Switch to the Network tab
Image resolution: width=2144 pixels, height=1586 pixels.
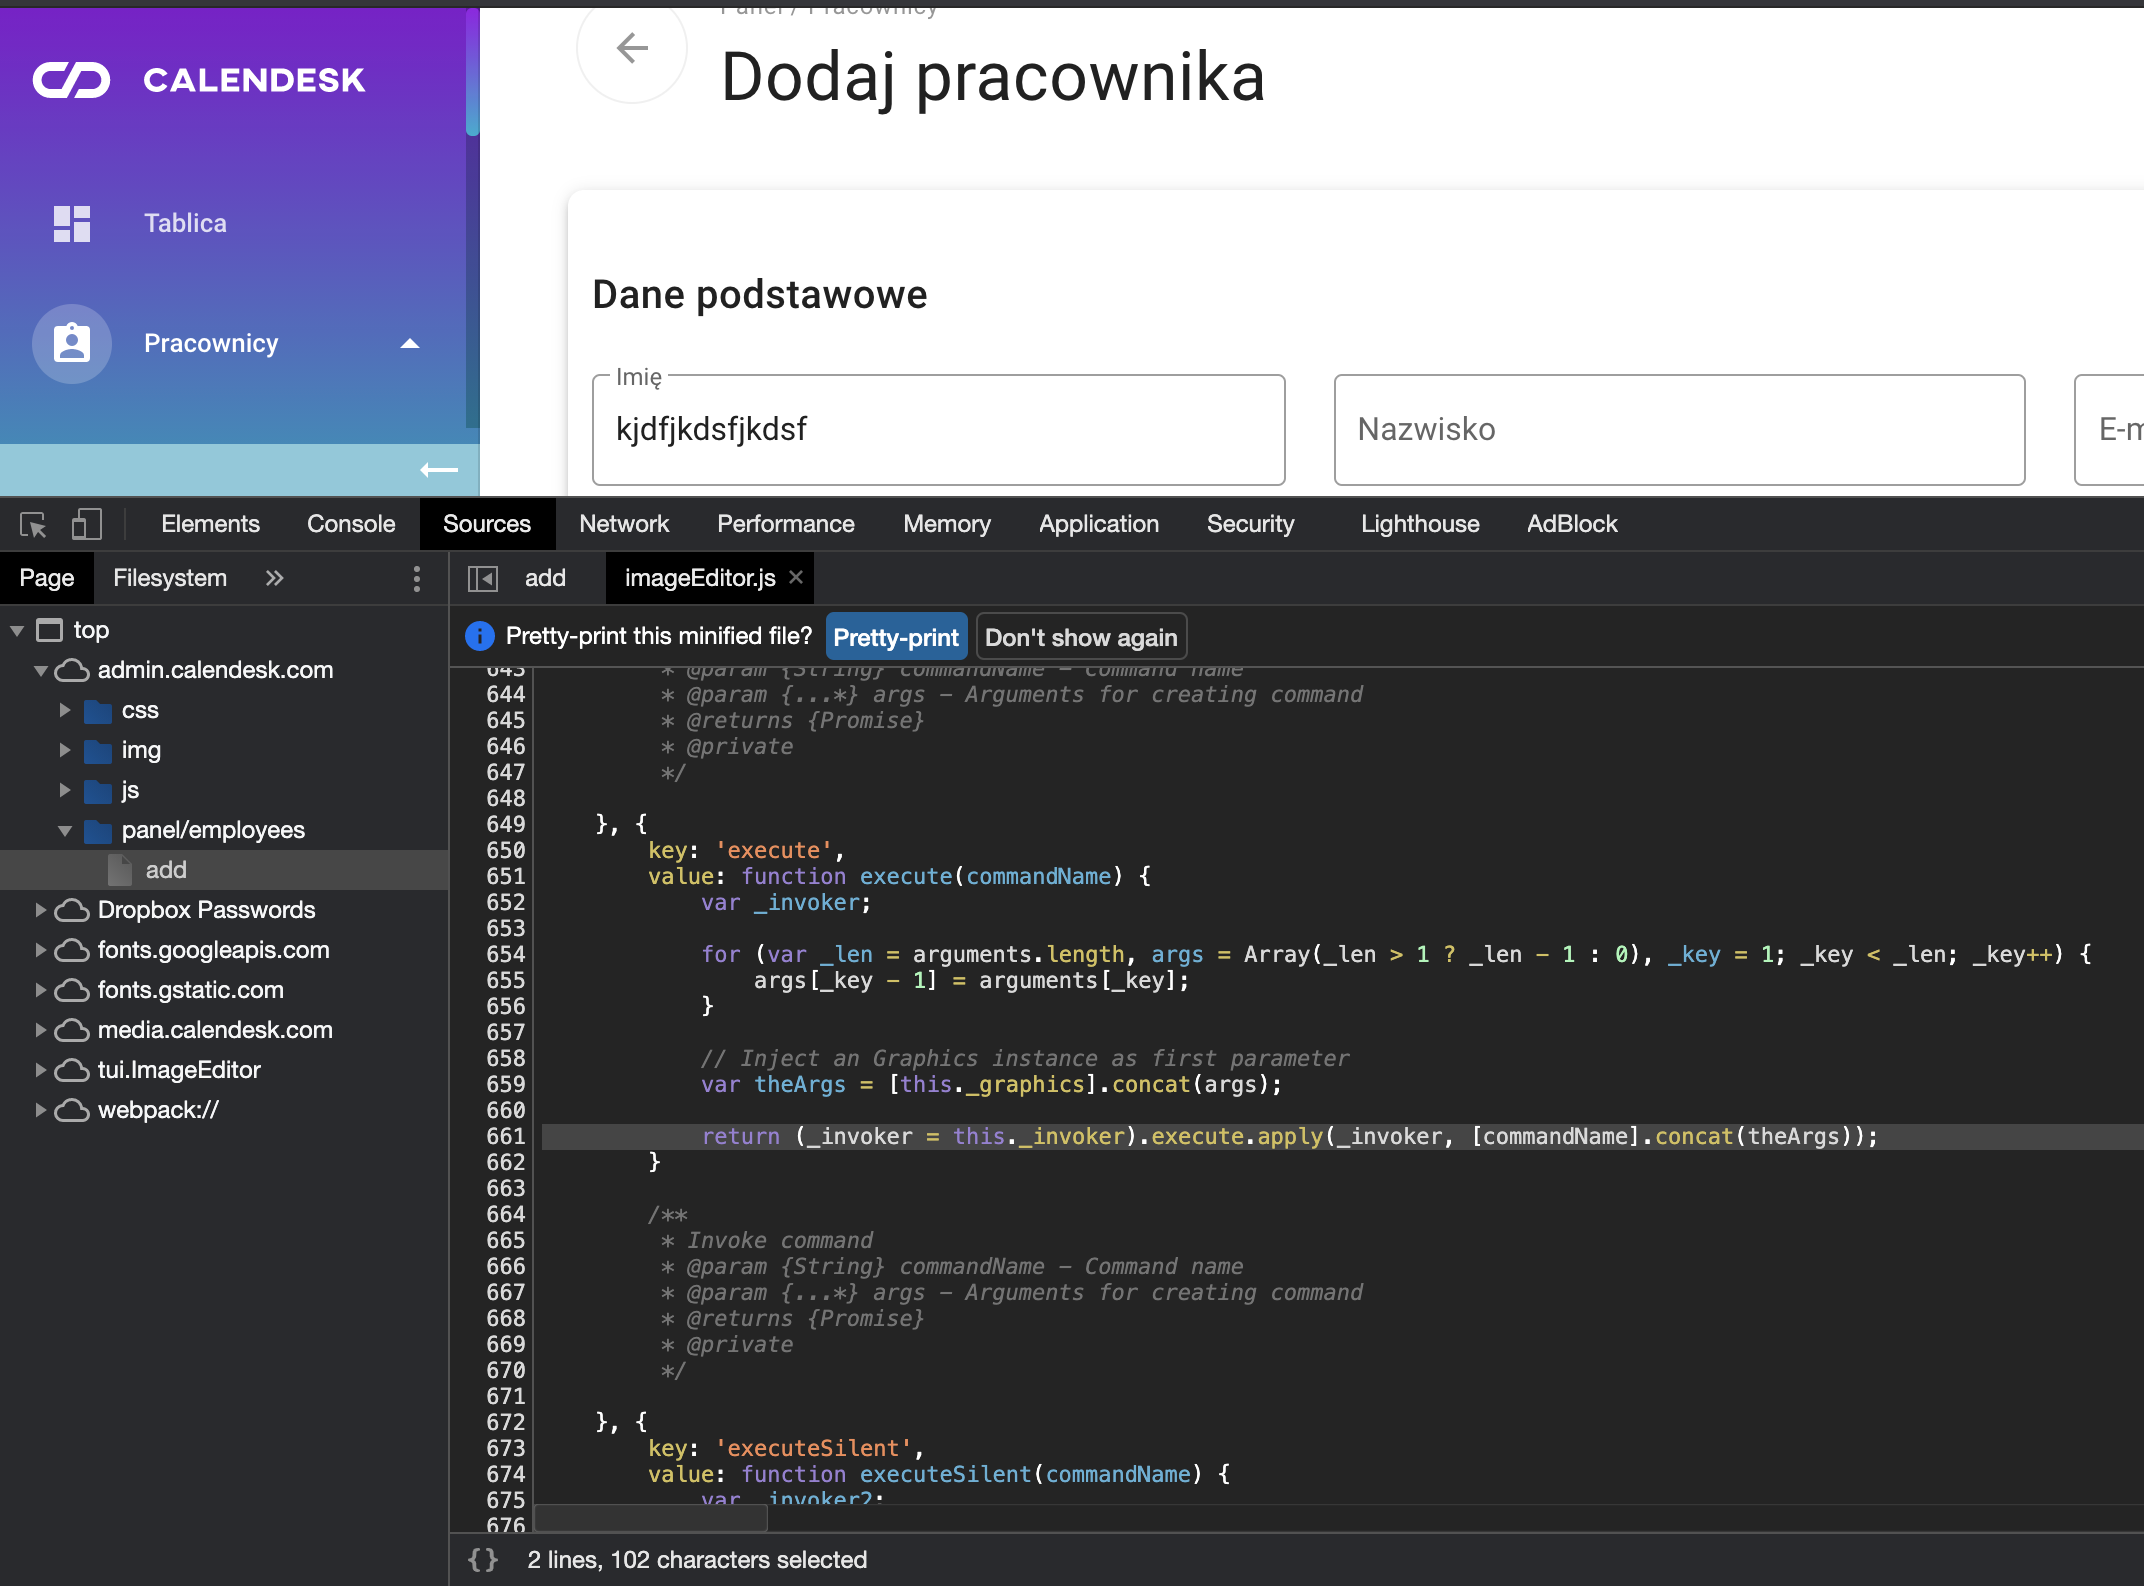(624, 524)
